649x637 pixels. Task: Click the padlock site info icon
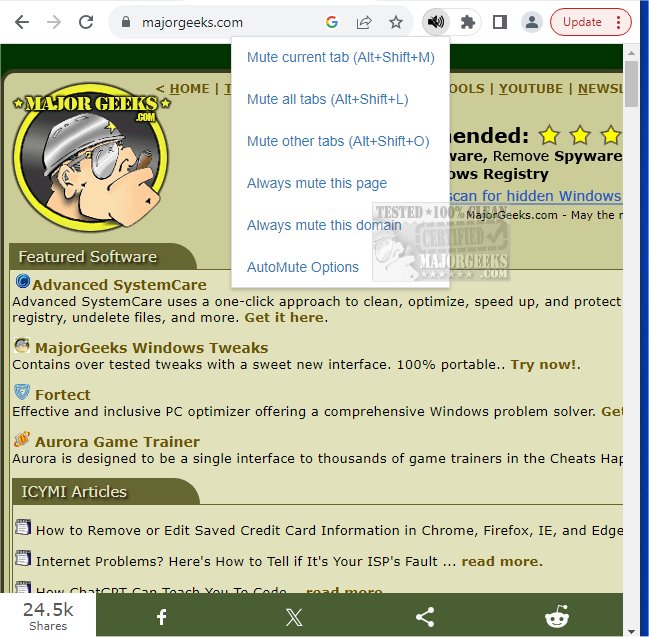126,22
